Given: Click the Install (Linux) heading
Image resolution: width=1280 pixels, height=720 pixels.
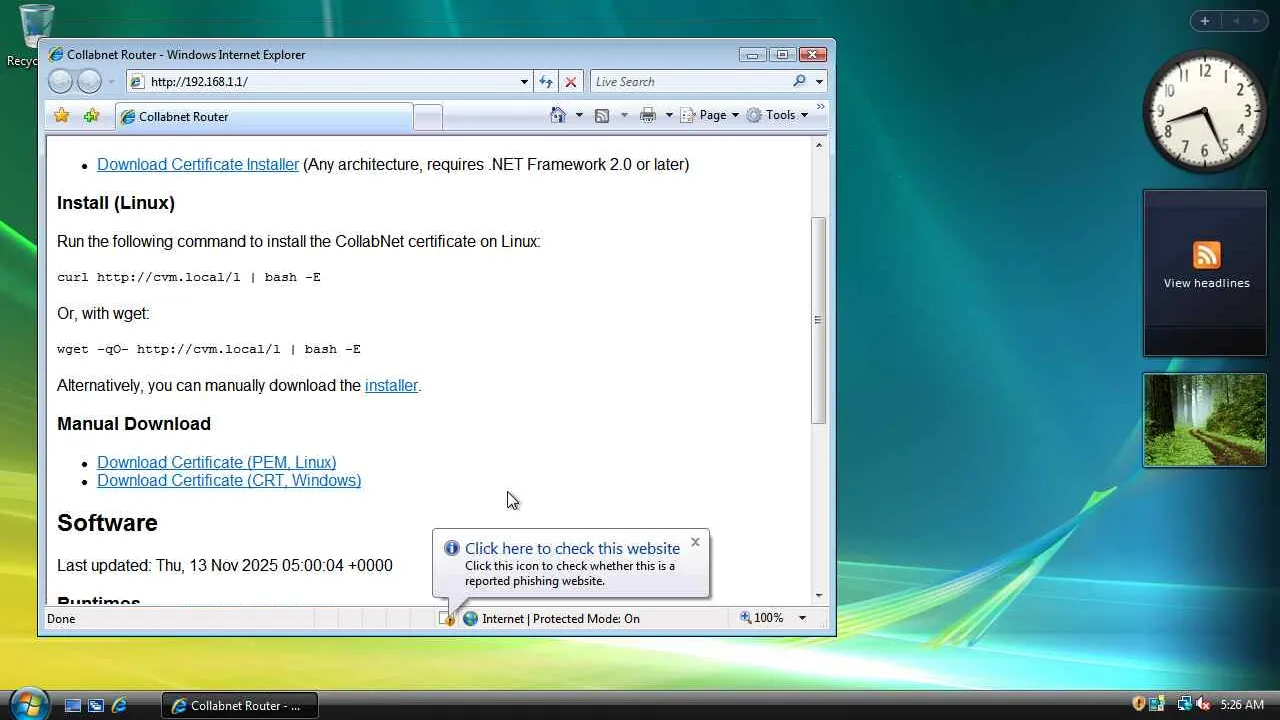Looking at the screenshot, I should (116, 203).
